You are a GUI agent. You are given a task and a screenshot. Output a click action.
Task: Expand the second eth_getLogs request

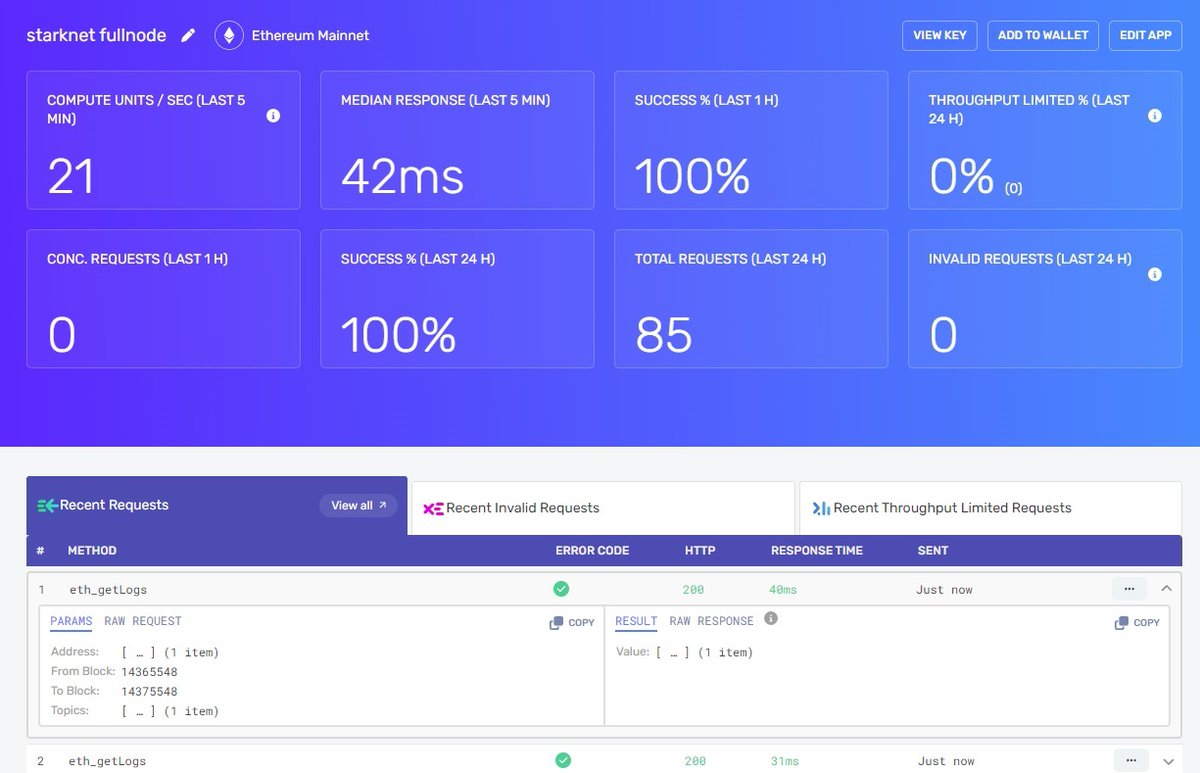(1166, 761)
